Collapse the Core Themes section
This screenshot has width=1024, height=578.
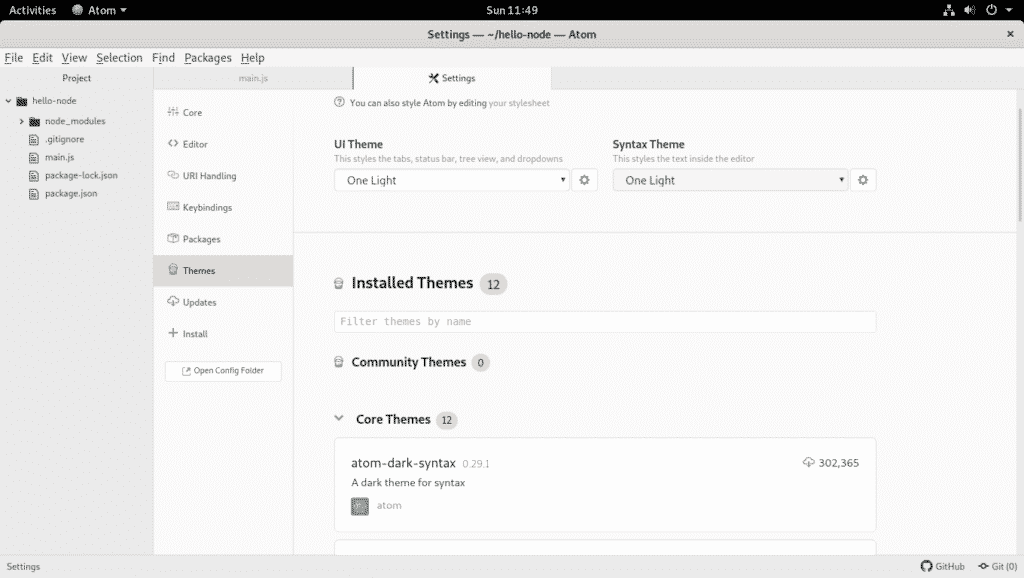click(339, 420)
